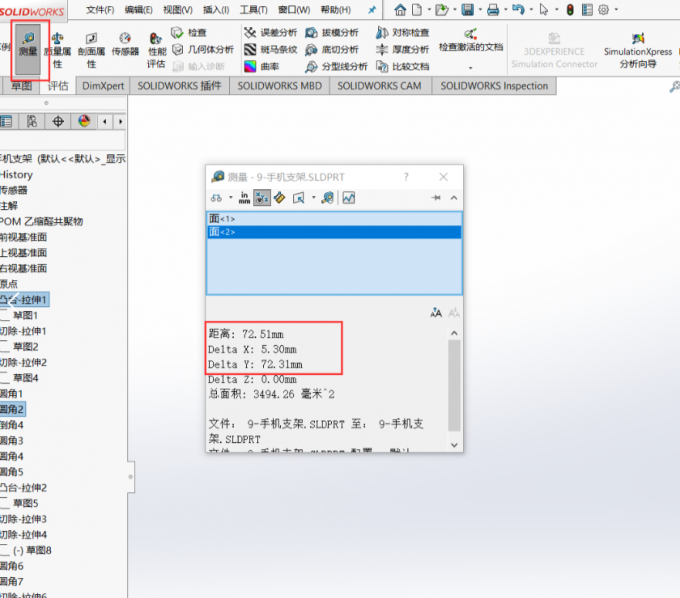The width and height of the screenshot is (680, 598).
Task: Start 误差分析 deviation analysis
Action: tap(271, 33)
